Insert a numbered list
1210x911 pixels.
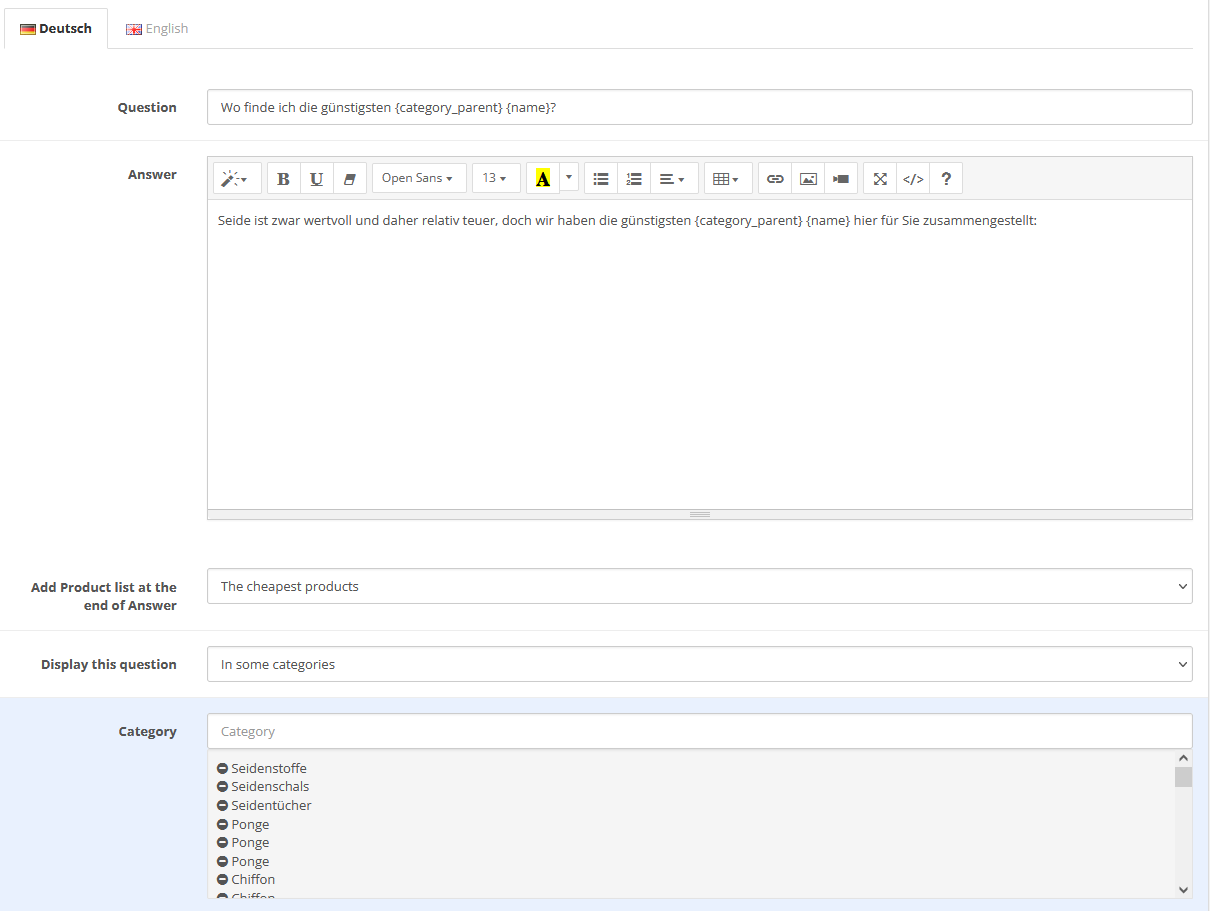tap(634, 179)
